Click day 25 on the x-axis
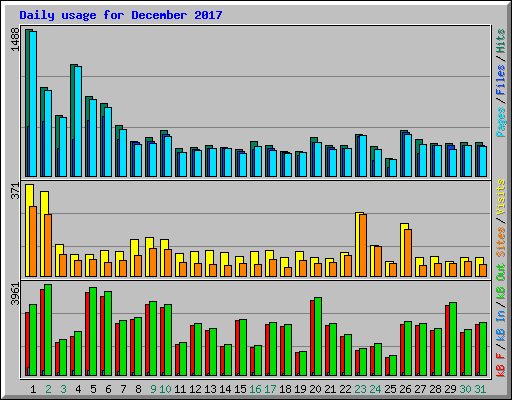The width and height of the screenshot is (512, 400). pos(390,389)
